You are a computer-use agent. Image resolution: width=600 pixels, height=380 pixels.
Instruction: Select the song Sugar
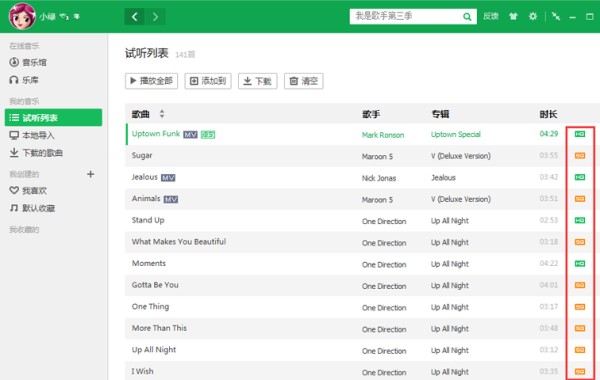click(142, 155)
